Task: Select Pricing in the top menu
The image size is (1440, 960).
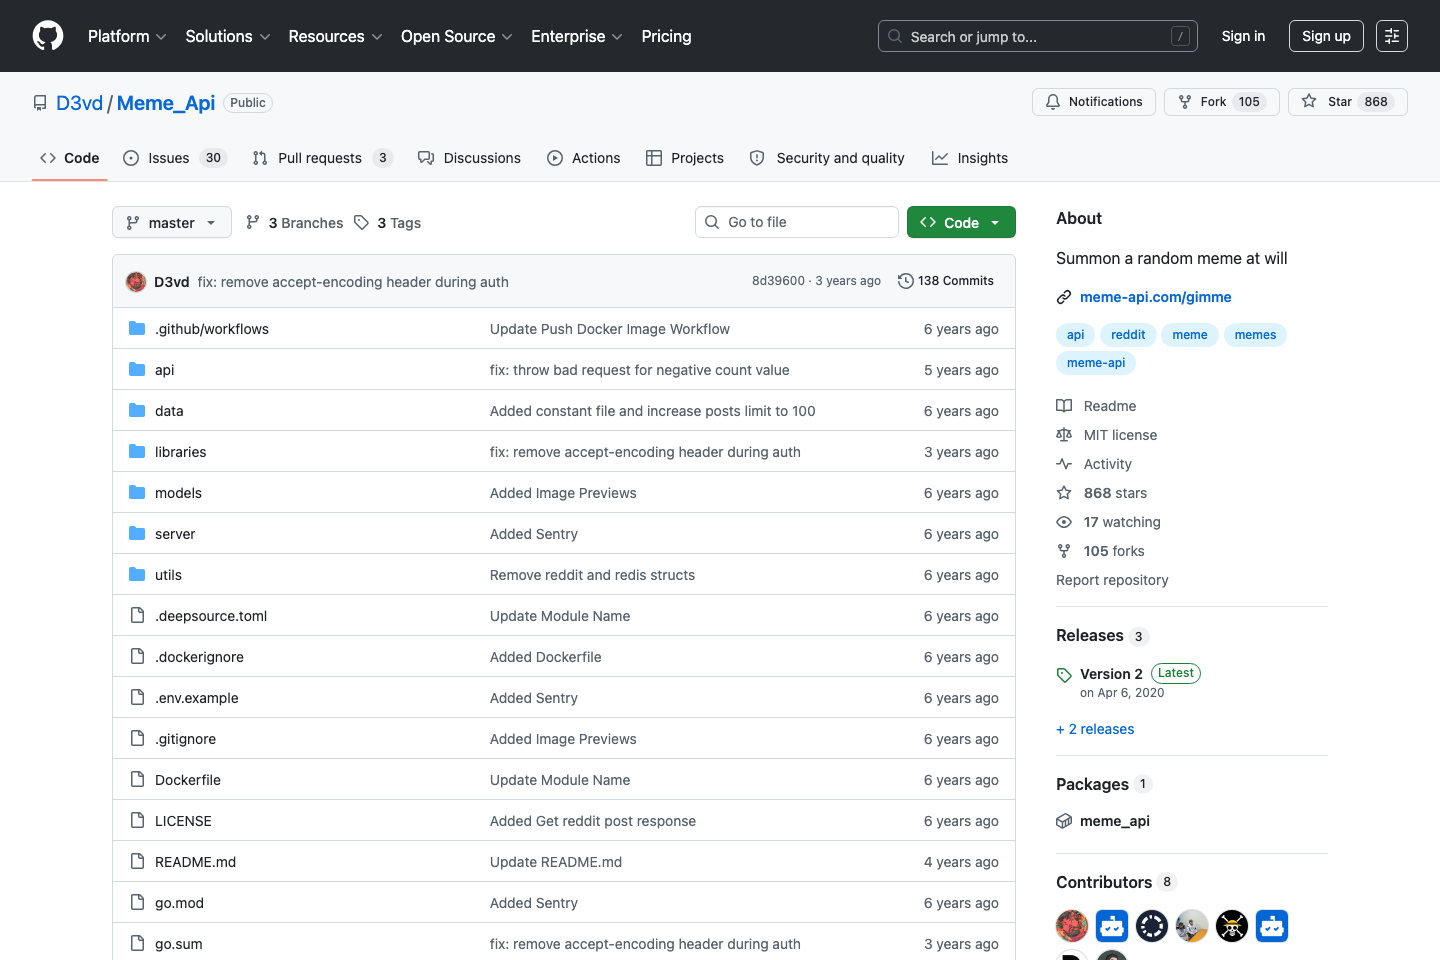Action: click(666, 36)
